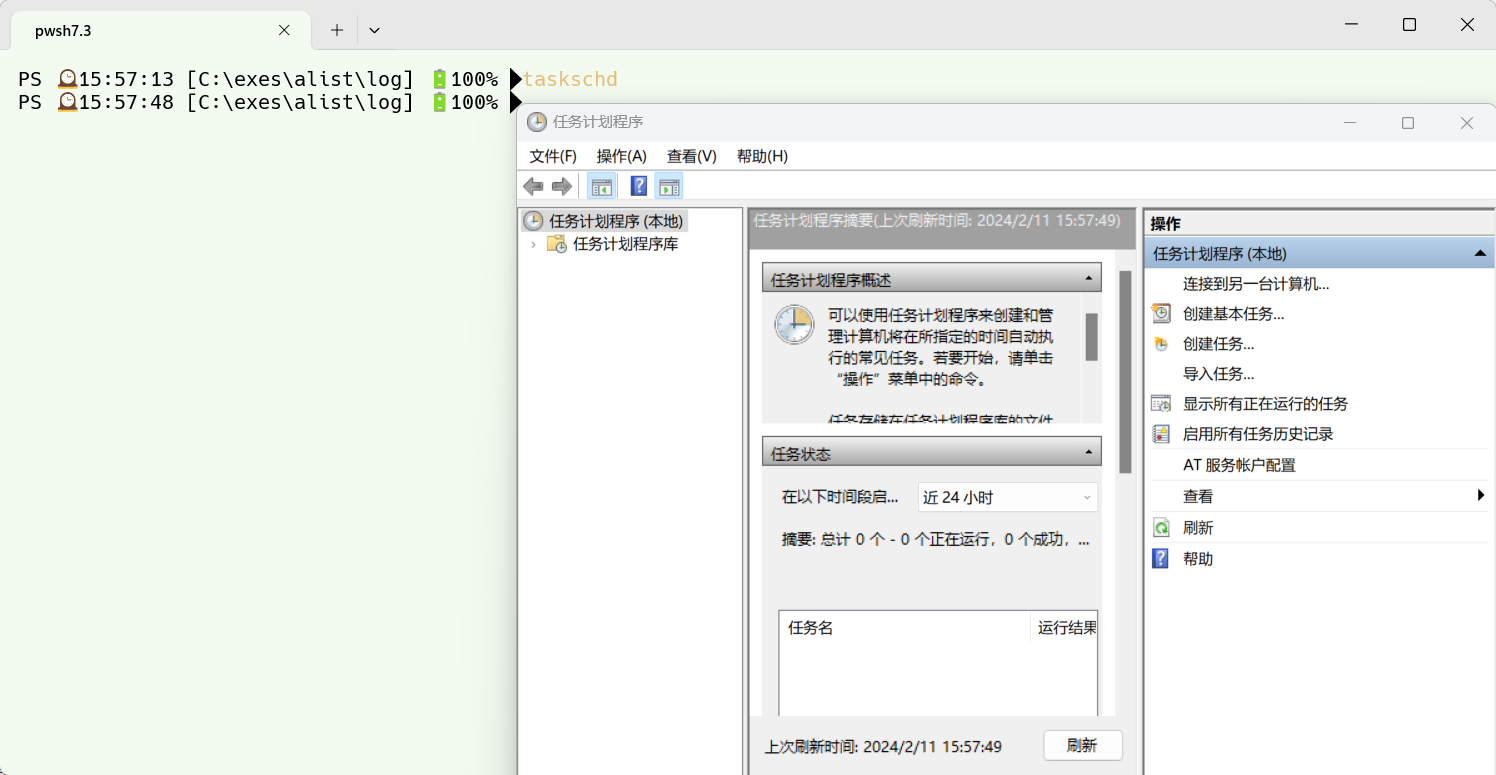This screenshot has height=775, width=1496.
Task: Click the 显示所有正在运行的任务 icon
Action: [1161, 404]
